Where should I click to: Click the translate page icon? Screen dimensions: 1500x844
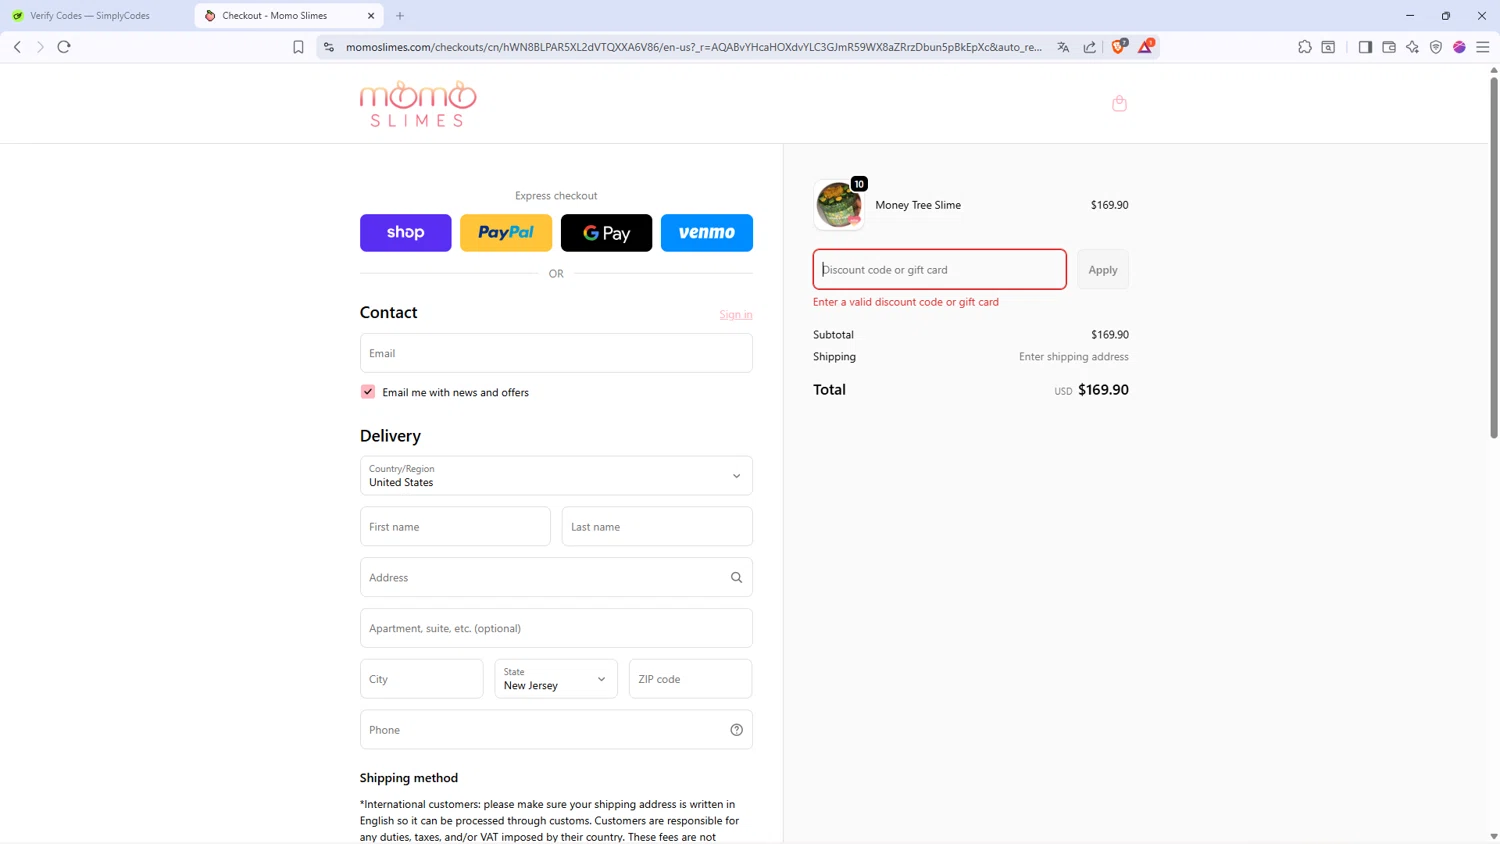tap(1063, 47)
